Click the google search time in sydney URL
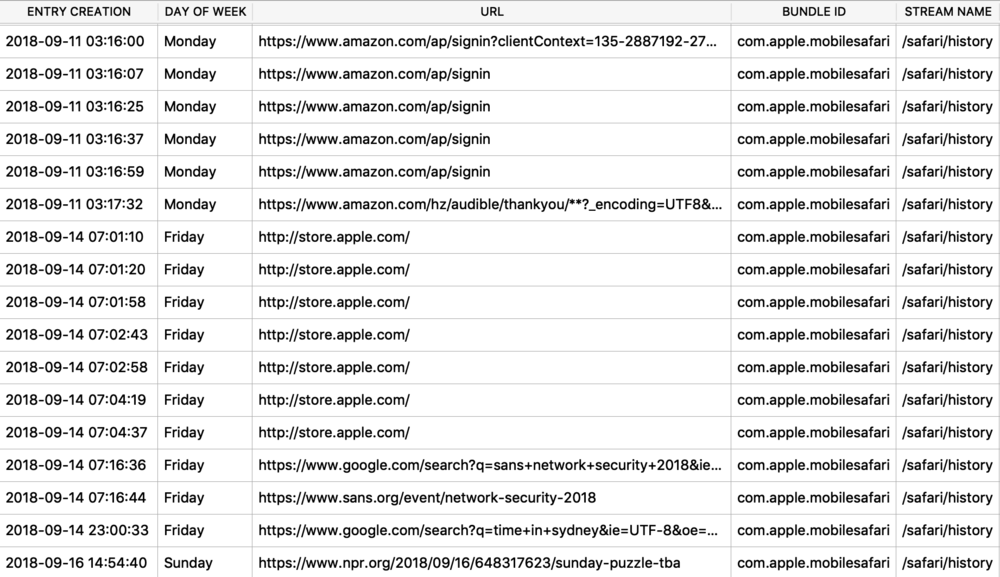The width and height of the screenshot is (1000, 577). tap(488, 530)
